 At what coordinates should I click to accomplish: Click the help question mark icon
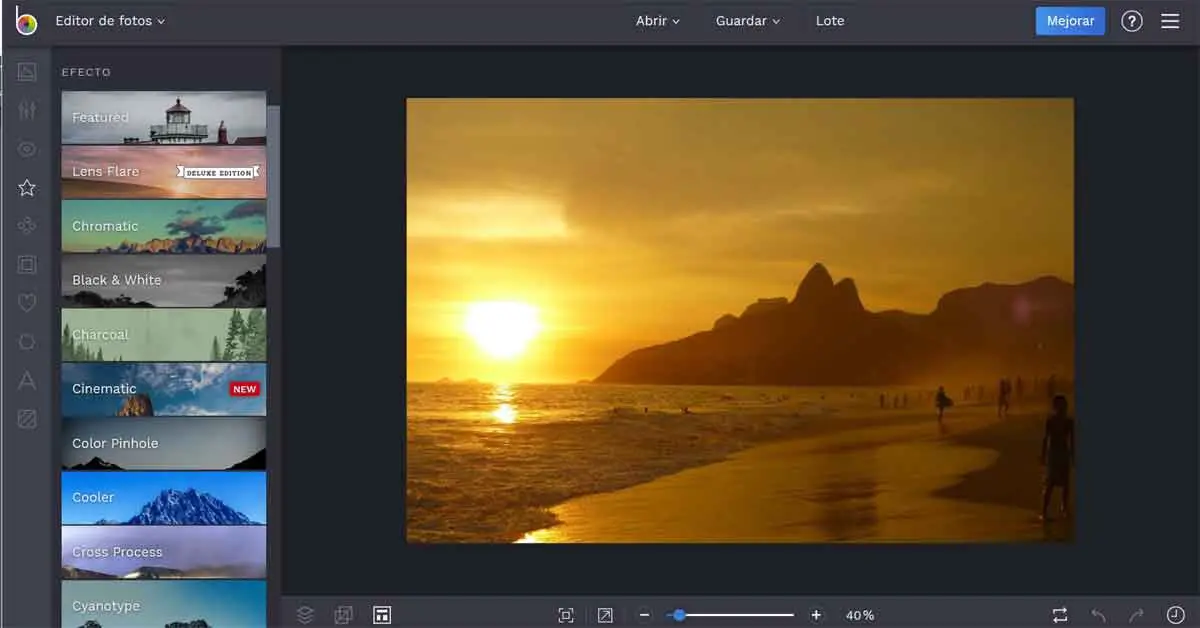click(x=1131, y=21)
